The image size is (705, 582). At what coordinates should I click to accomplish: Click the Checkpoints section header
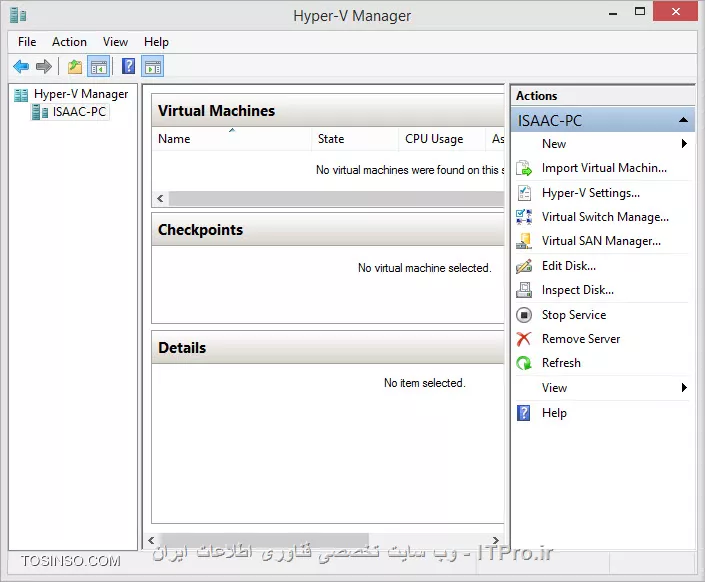[328, 230]
